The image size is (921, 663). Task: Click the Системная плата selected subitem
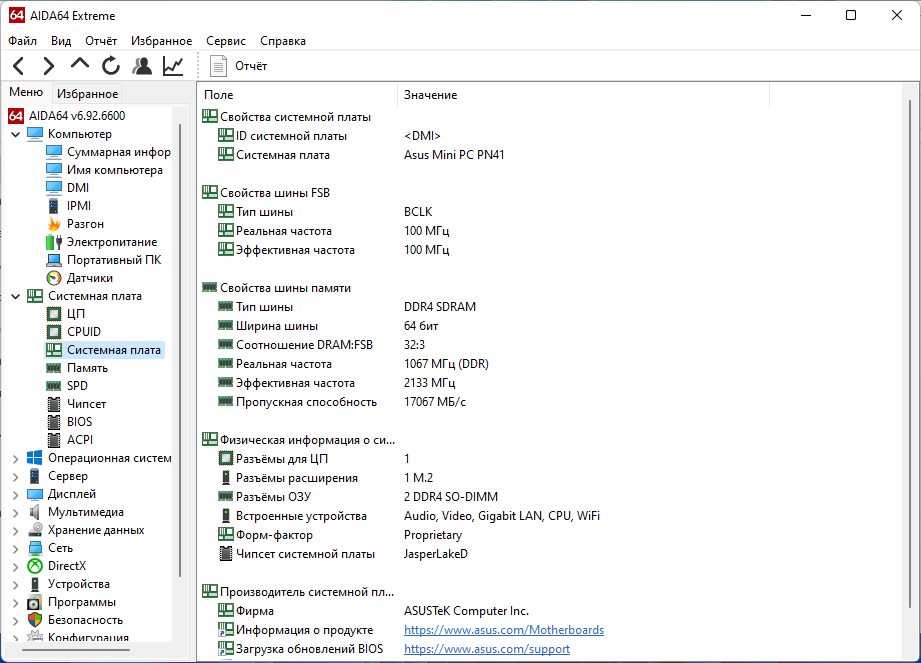[105, 350]
